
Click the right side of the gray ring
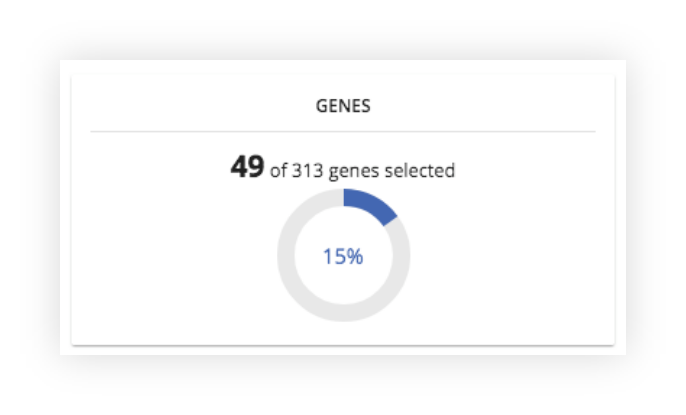(x=401, y=256)
